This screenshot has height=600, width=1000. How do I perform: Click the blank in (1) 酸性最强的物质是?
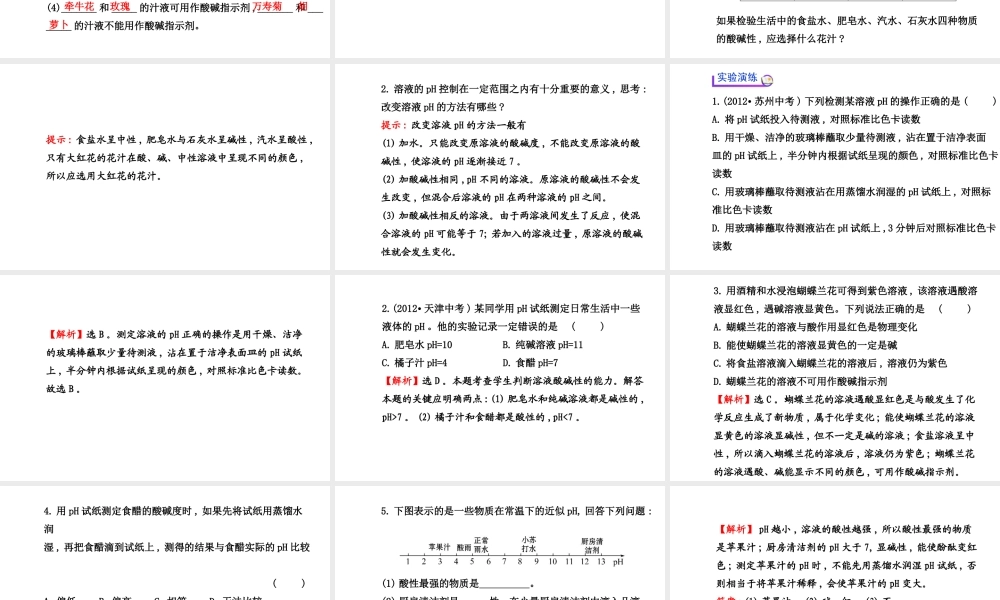[504, 583]
